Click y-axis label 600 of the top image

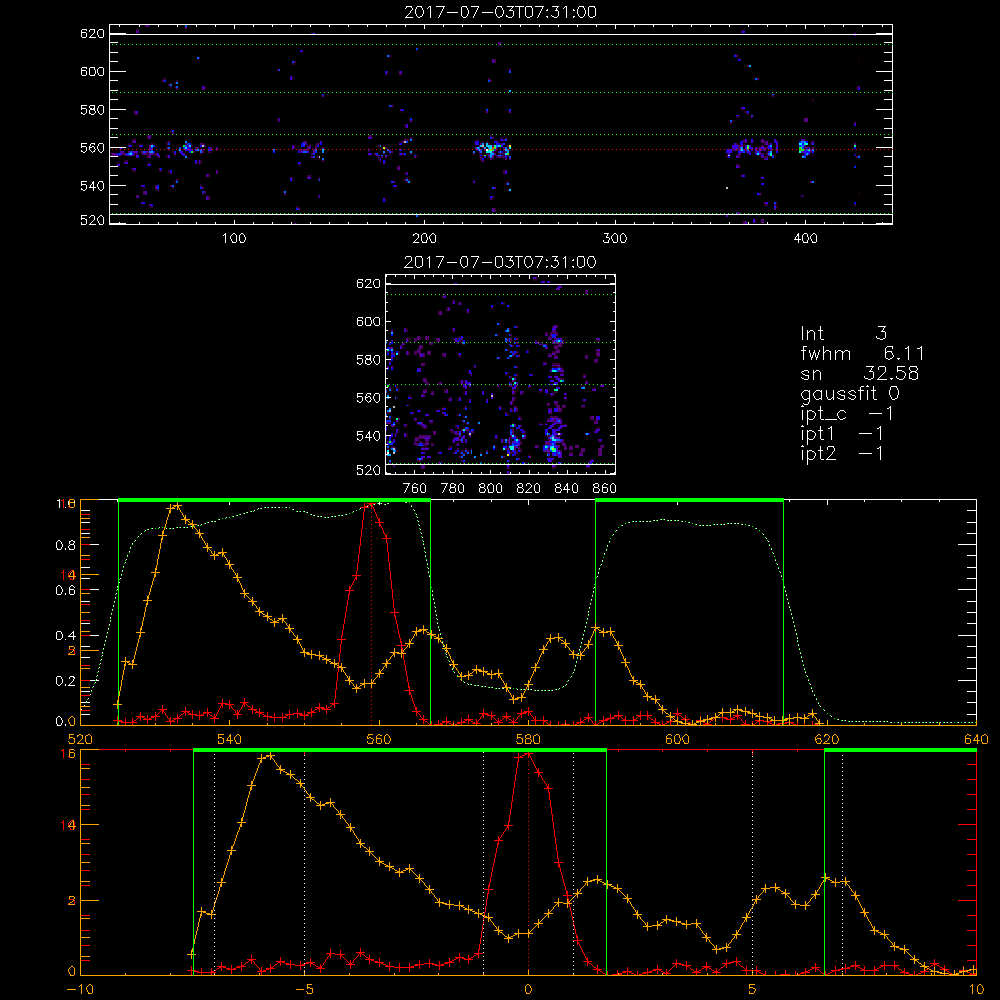click(92, 72)
